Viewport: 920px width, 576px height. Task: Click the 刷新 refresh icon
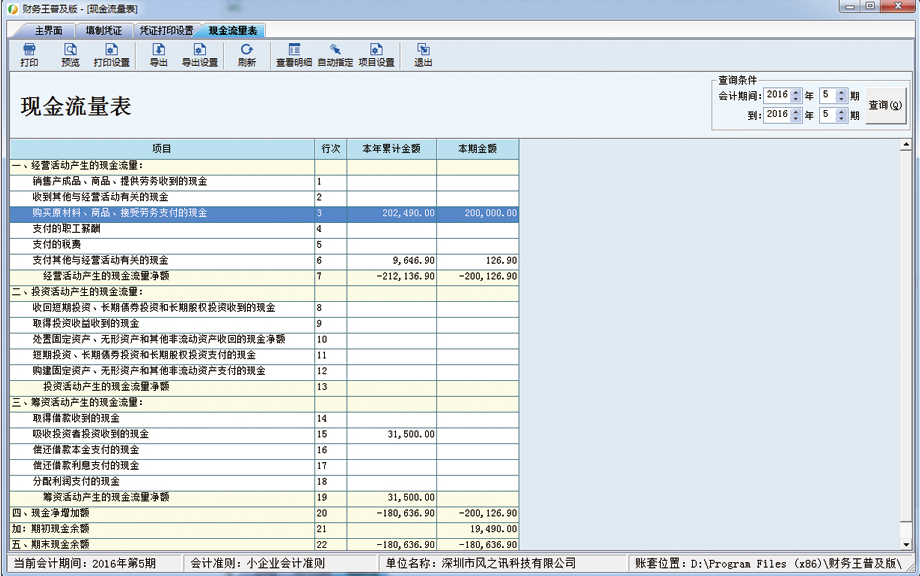246,55
